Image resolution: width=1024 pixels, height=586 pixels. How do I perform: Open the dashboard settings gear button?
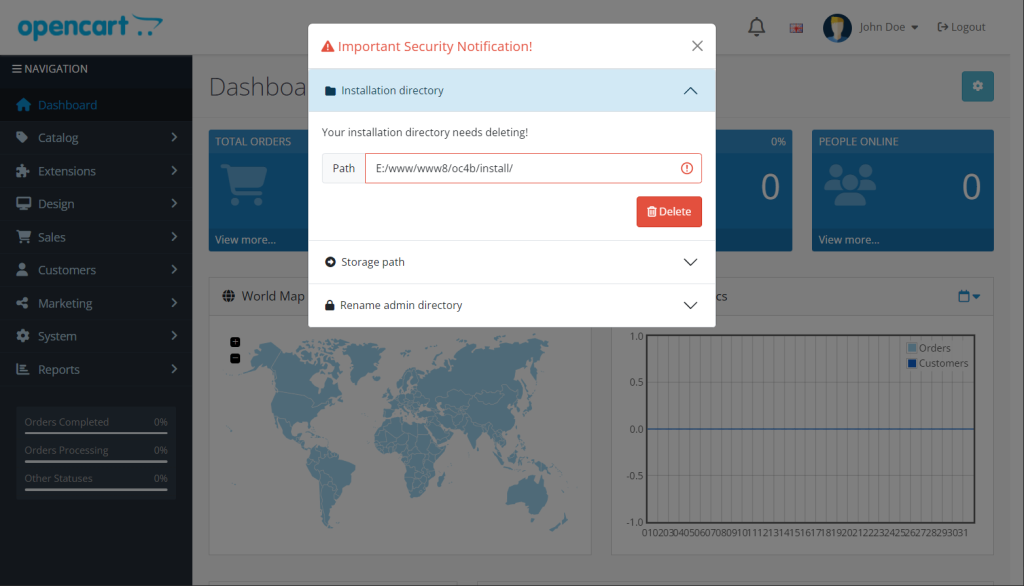(x=977, y=86)
